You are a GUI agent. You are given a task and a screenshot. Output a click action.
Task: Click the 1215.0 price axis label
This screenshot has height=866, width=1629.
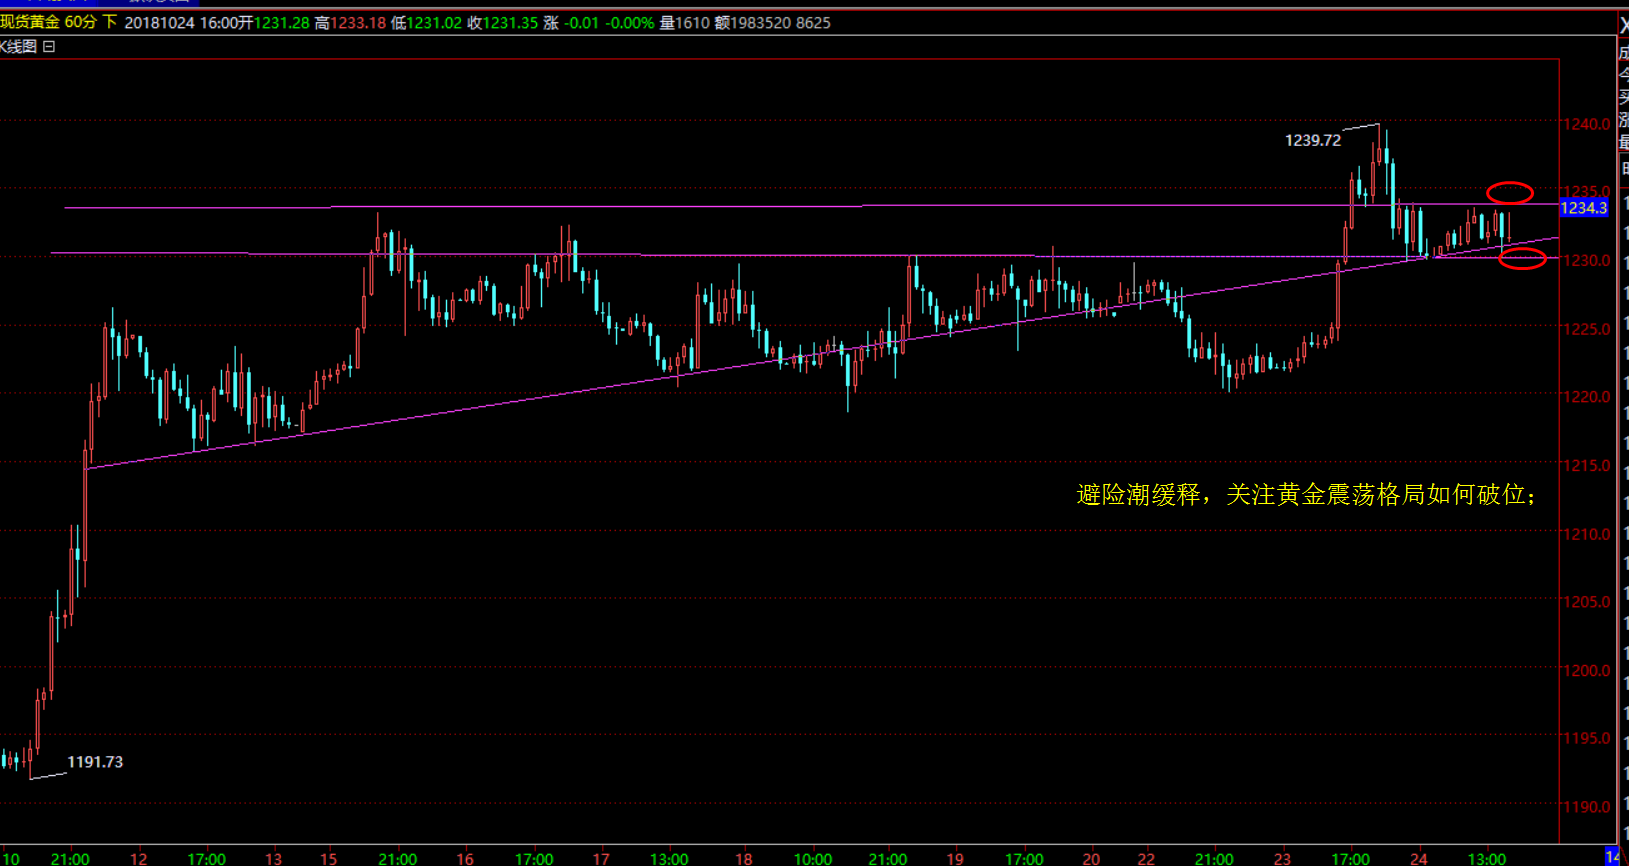click(1587, 466)
